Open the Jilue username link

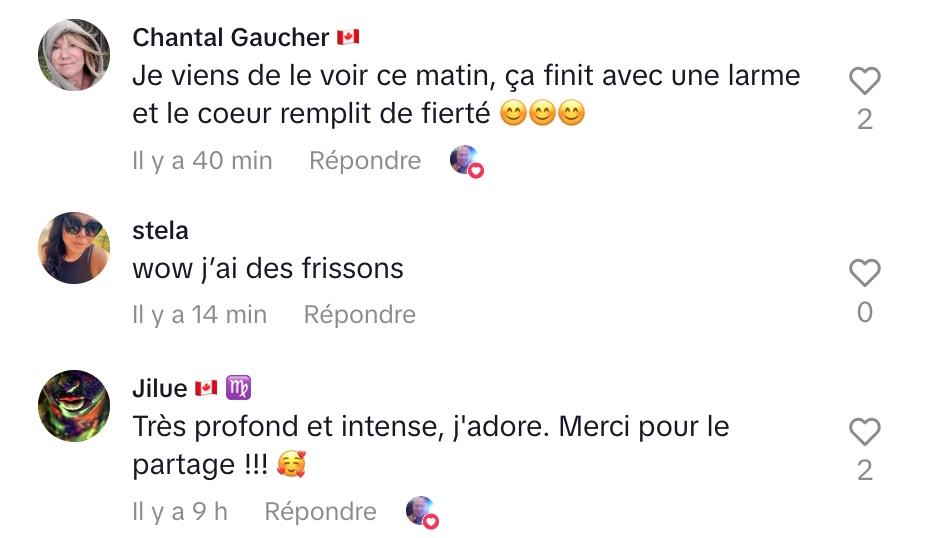coord(160,388)
